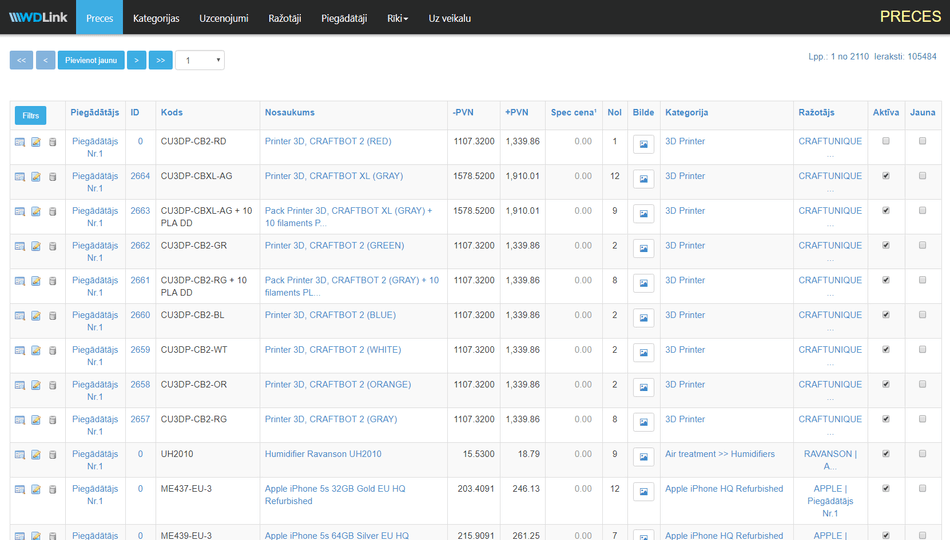This screenshot has width=950, height=540.
Task: Uncheck Aktīva for CRAFTBOT XL (GRAY)
Action: pos(885,176)
